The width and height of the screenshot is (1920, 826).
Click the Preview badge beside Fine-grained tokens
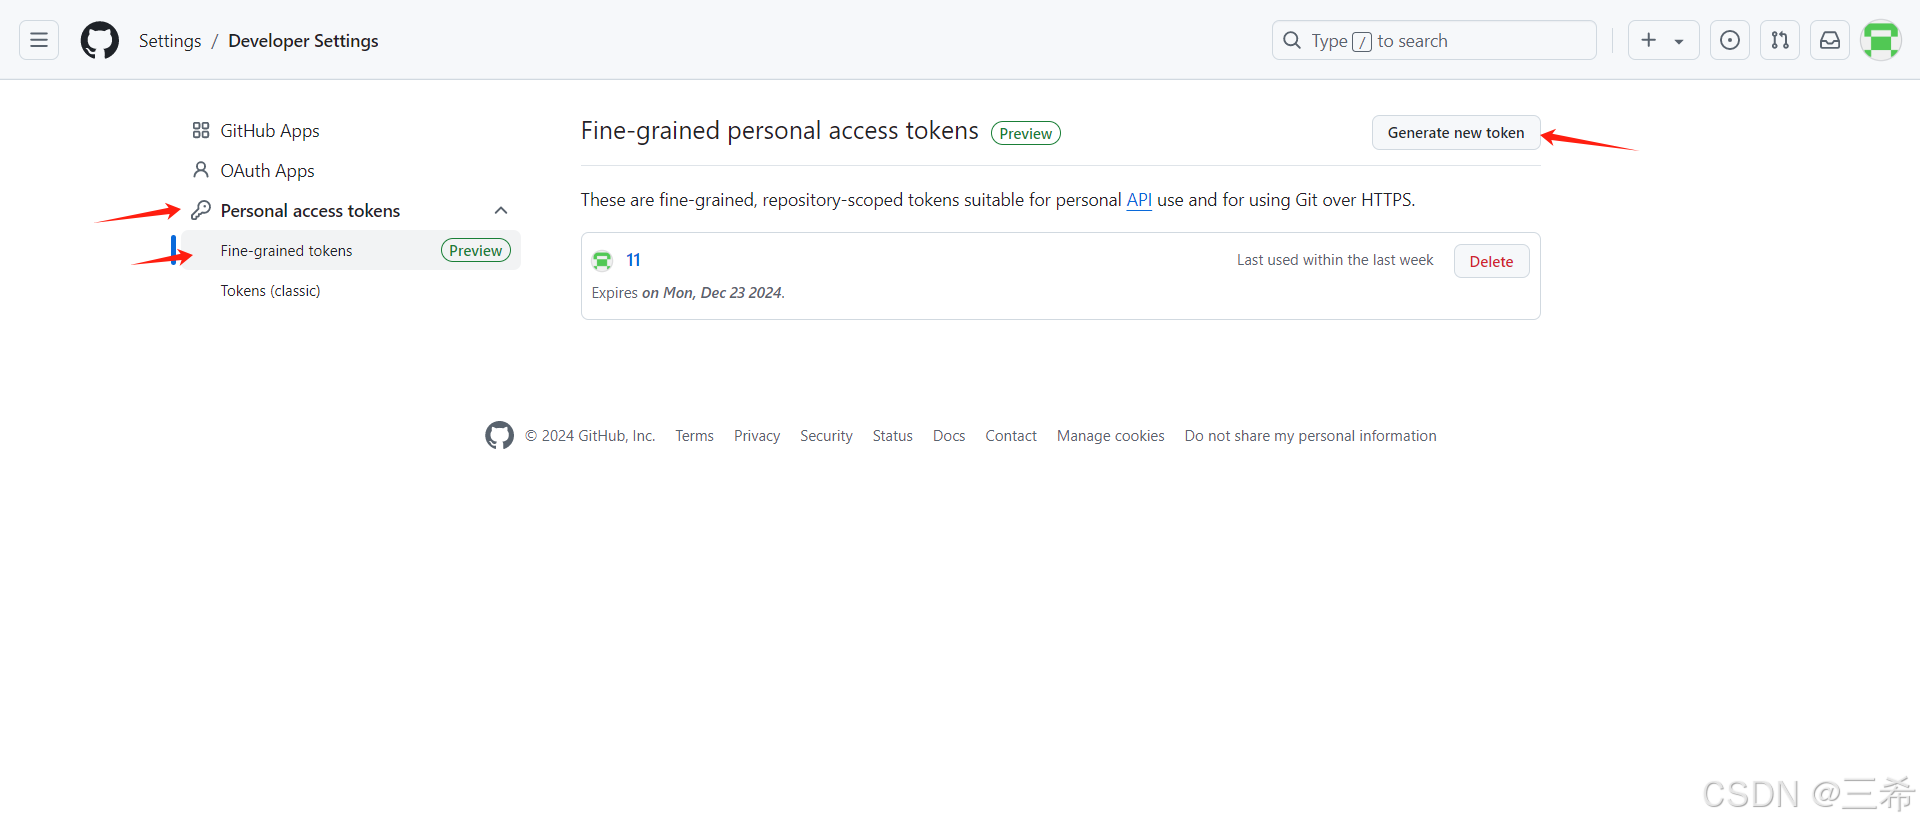tap(476, 251)
